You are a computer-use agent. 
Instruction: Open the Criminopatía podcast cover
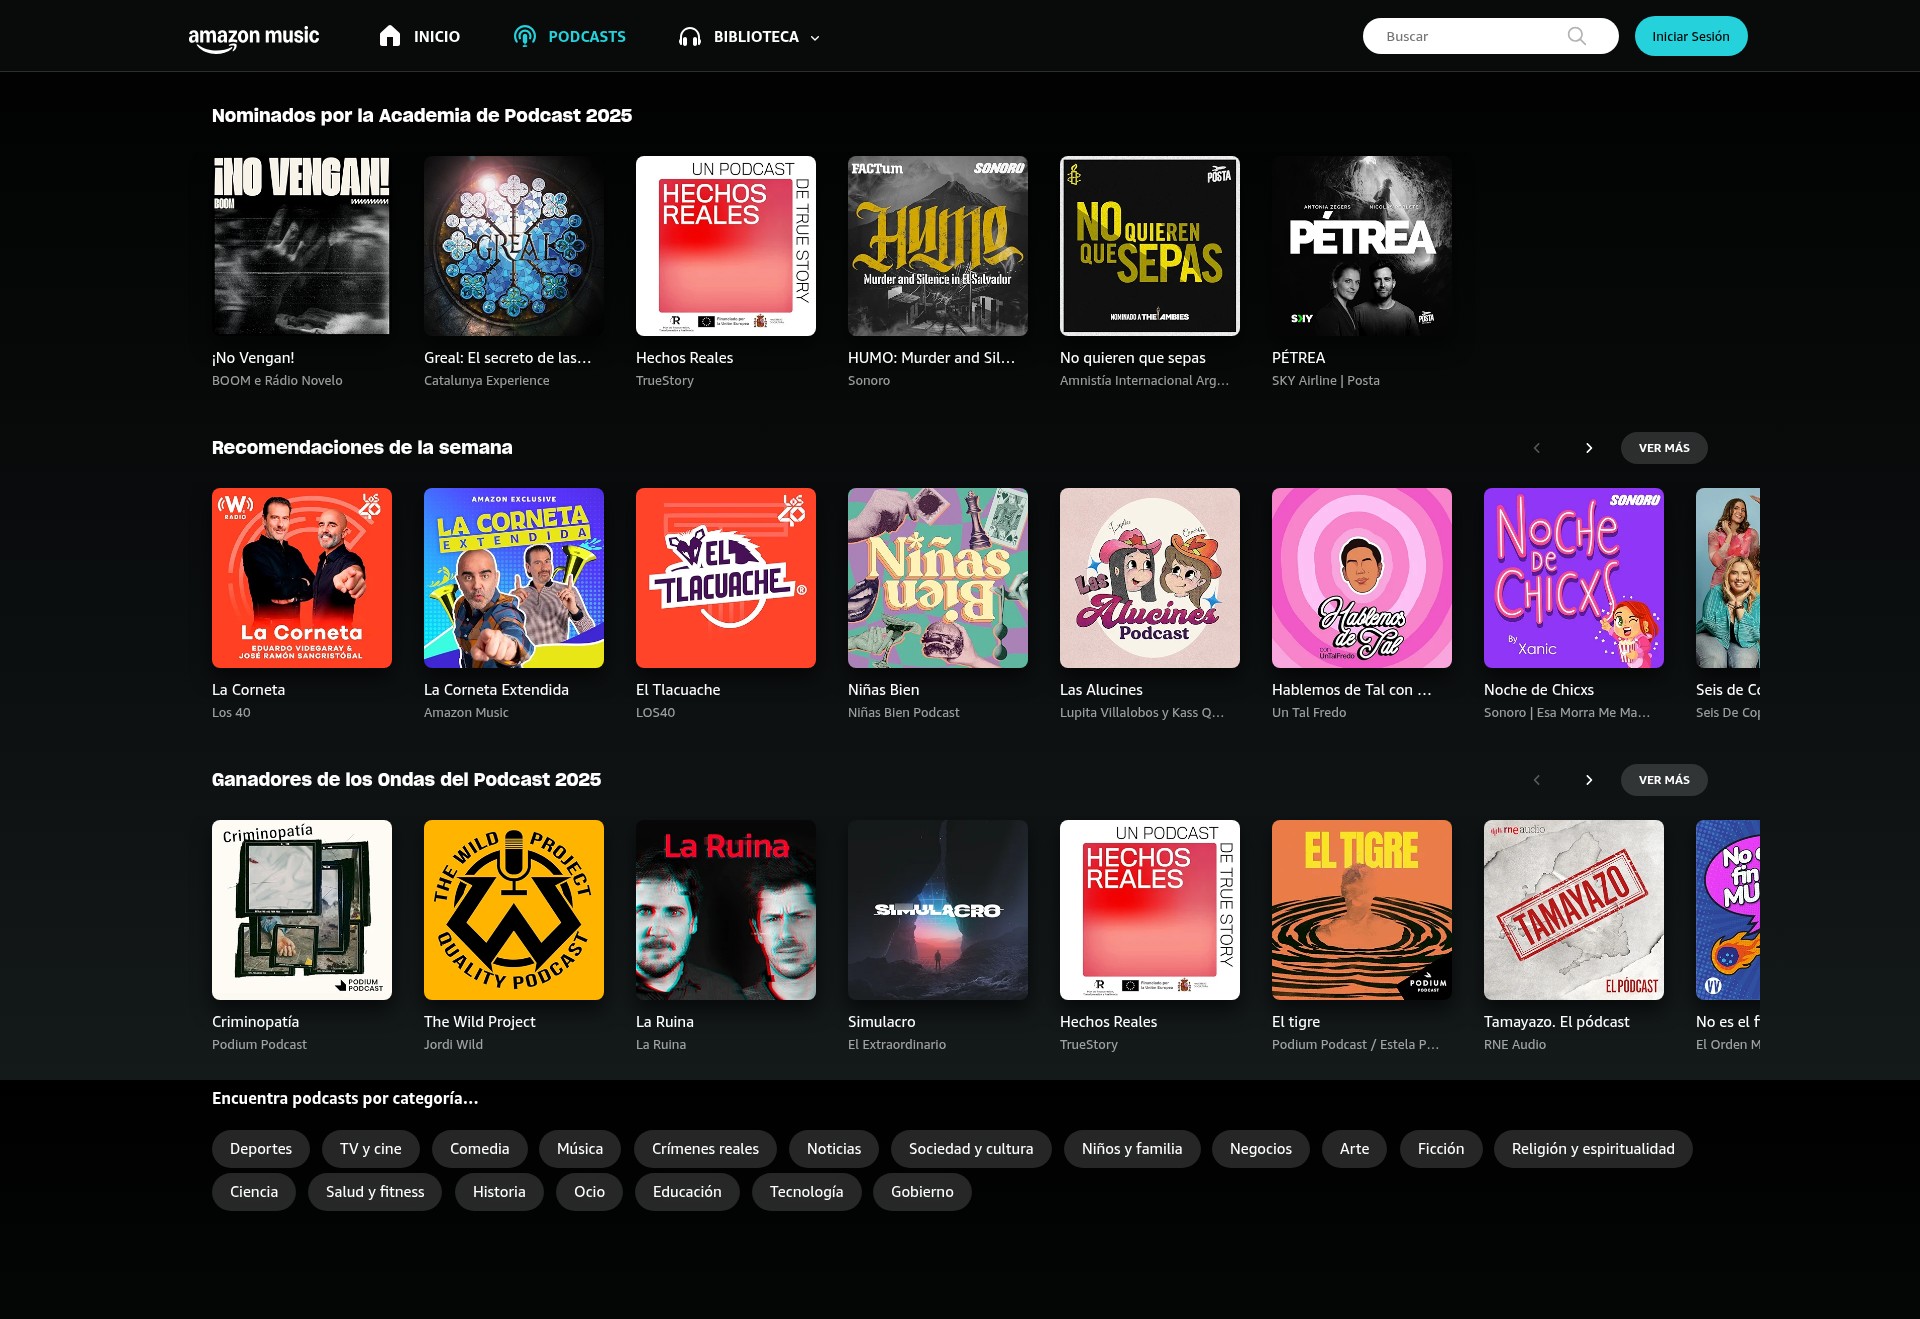click(x=302, y=910)
